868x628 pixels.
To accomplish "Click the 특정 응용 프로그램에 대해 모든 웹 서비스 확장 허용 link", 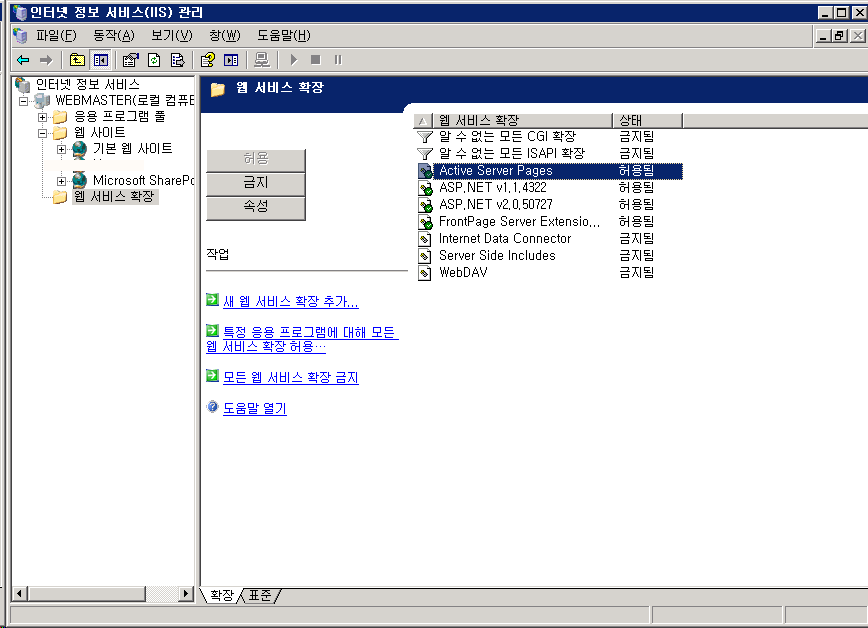I will click(302, 339).
